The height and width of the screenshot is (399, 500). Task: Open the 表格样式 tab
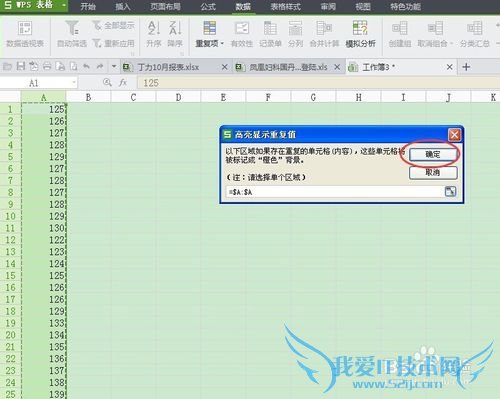286,6
